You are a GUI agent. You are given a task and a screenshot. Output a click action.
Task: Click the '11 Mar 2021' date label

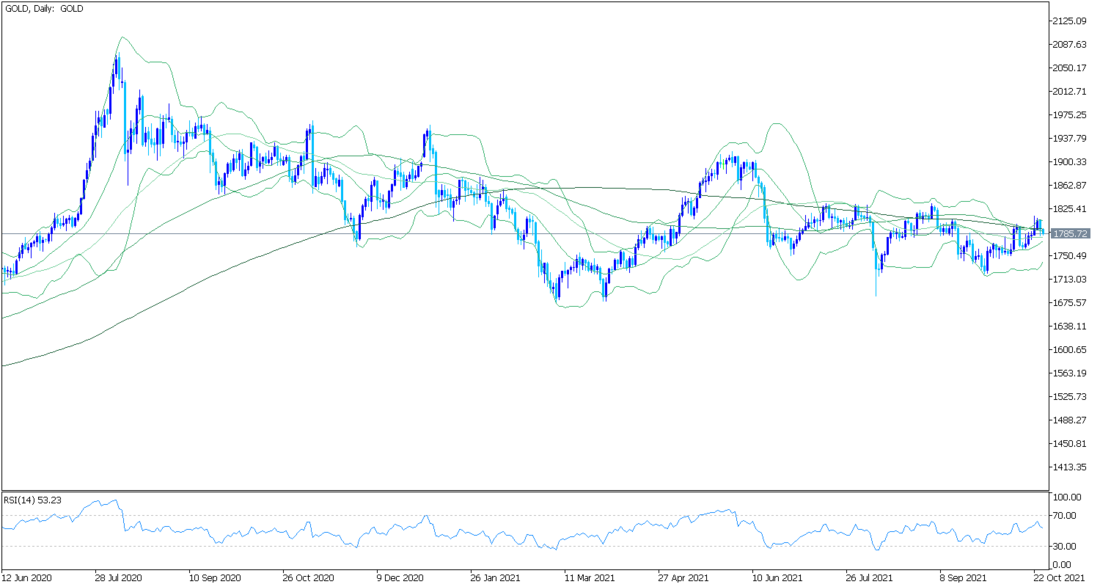pyautogui.click(x=589, y=578)
